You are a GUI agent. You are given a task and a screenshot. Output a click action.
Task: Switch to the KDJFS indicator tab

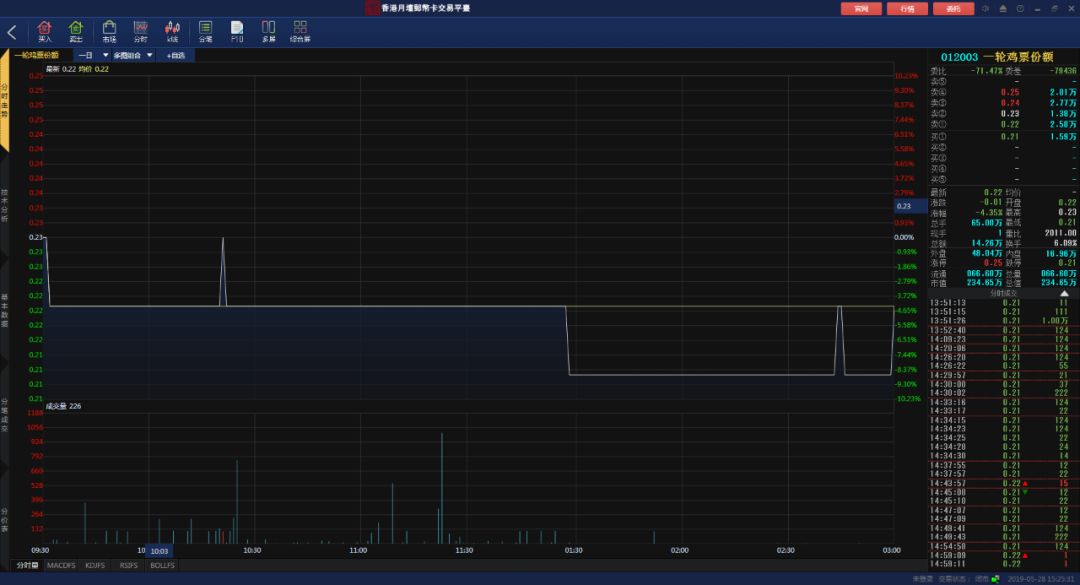95,565
